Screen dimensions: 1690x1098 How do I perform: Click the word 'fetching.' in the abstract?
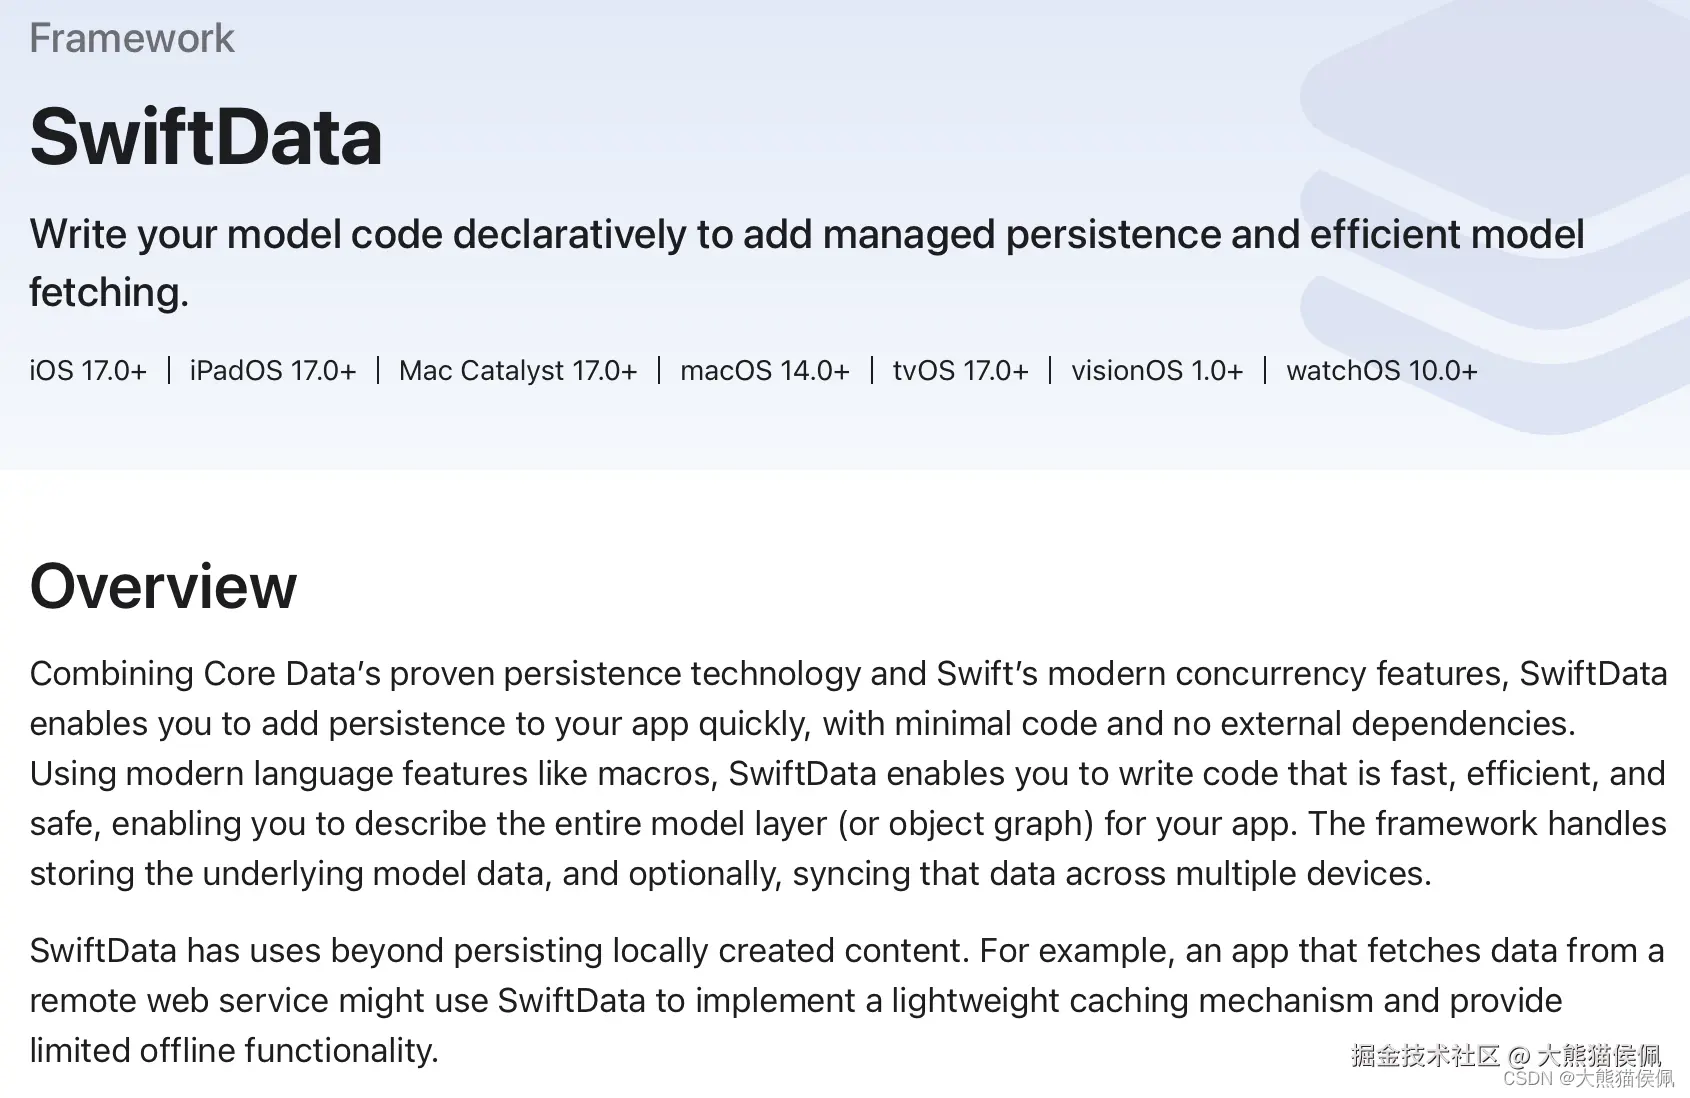109,293
